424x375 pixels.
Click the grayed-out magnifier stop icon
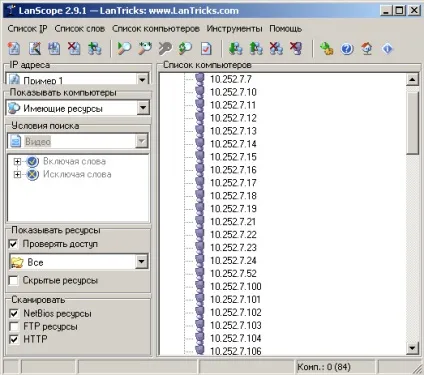click(165, 49)
